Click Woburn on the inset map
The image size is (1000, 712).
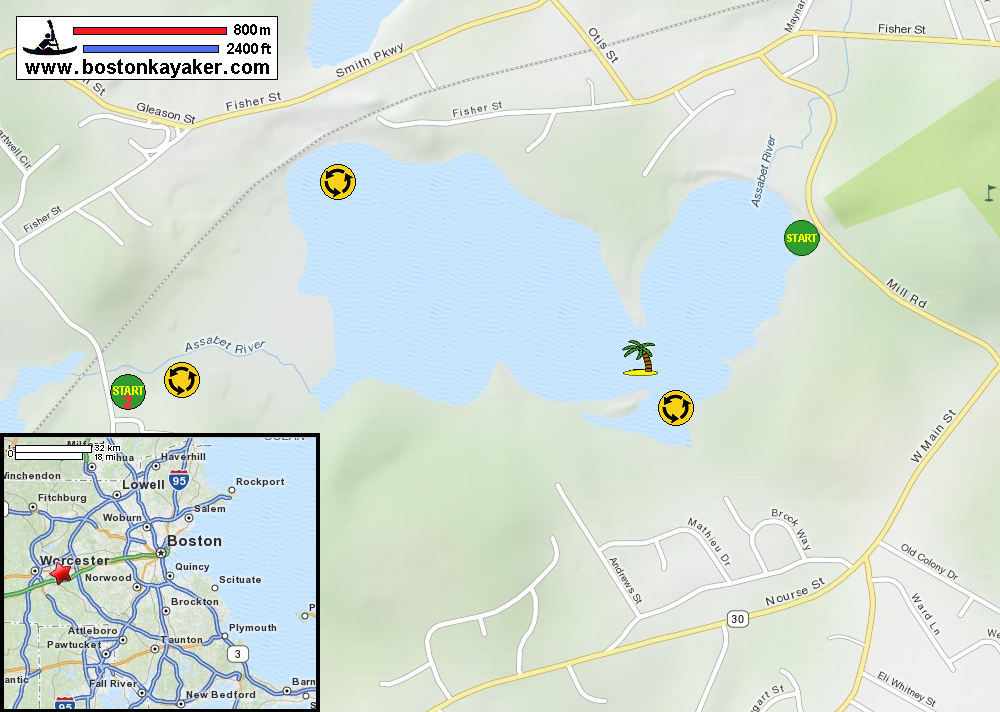122,517
